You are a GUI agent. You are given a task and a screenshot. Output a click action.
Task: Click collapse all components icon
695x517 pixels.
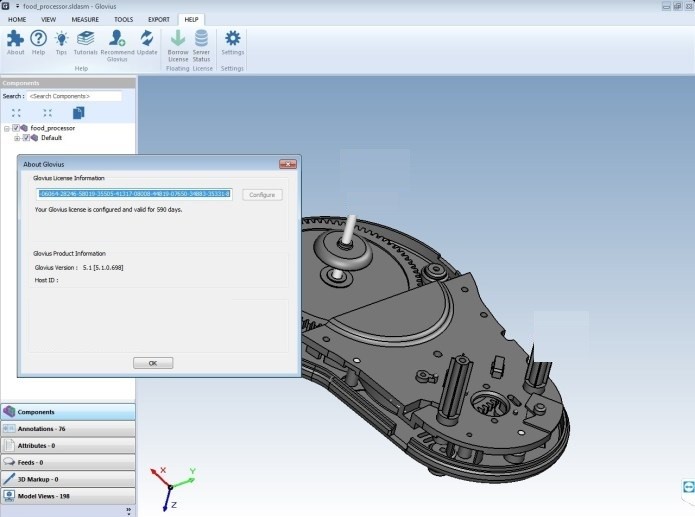coord(47,113)
